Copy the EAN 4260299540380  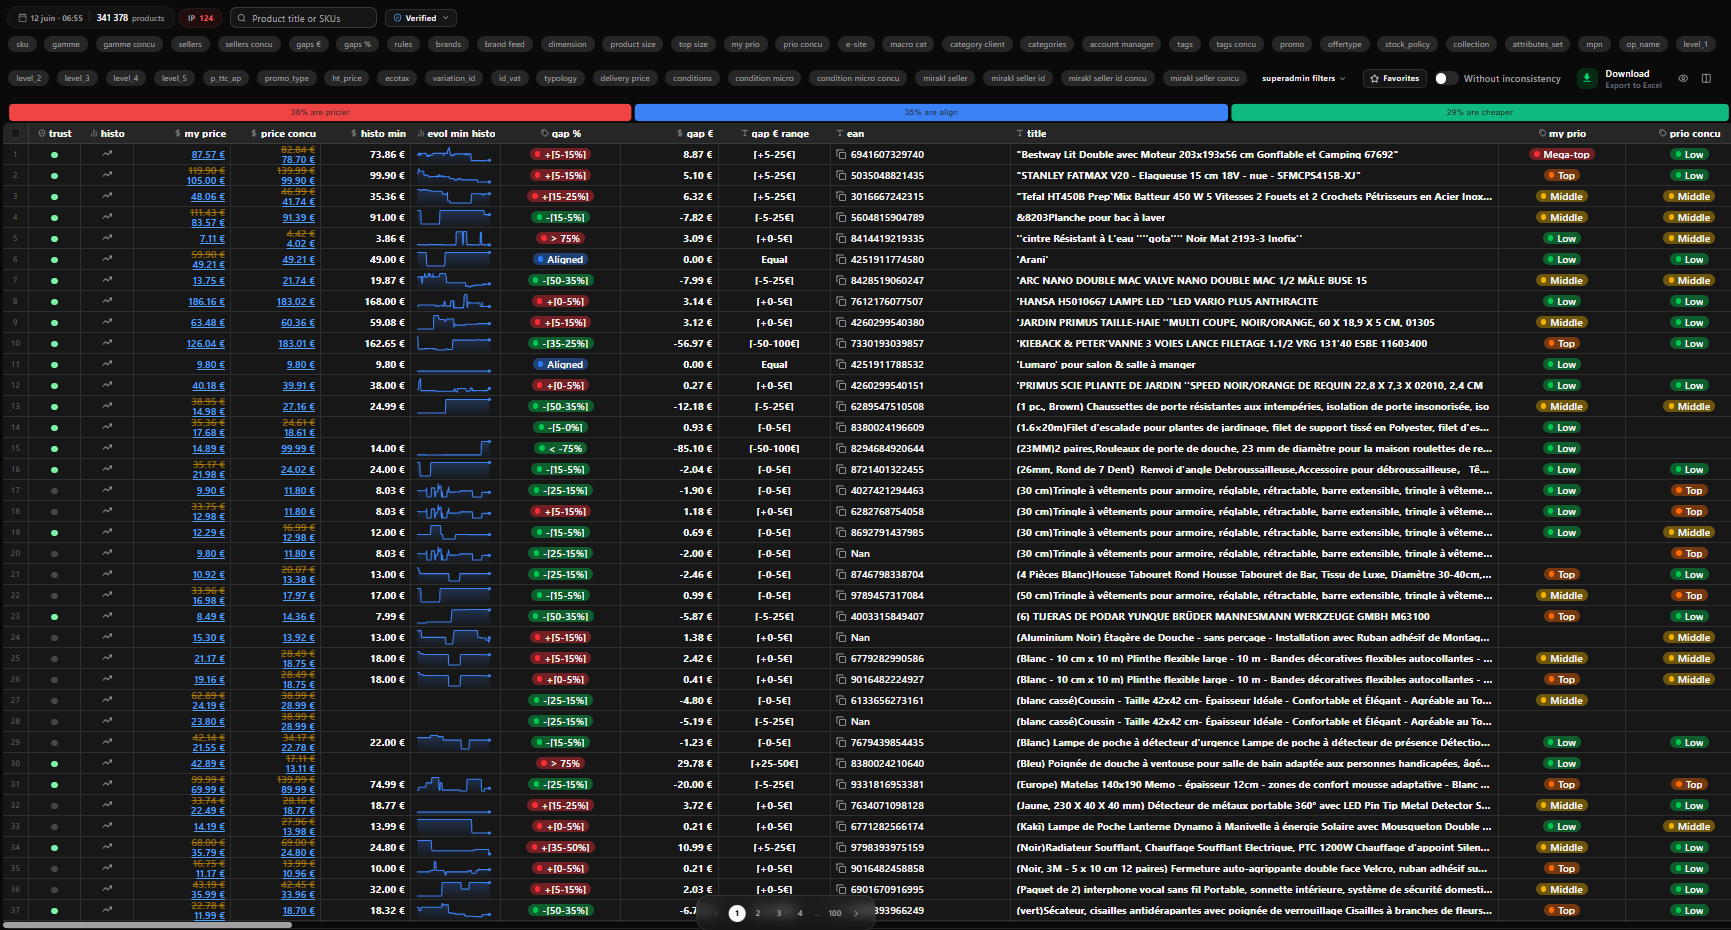841,323
